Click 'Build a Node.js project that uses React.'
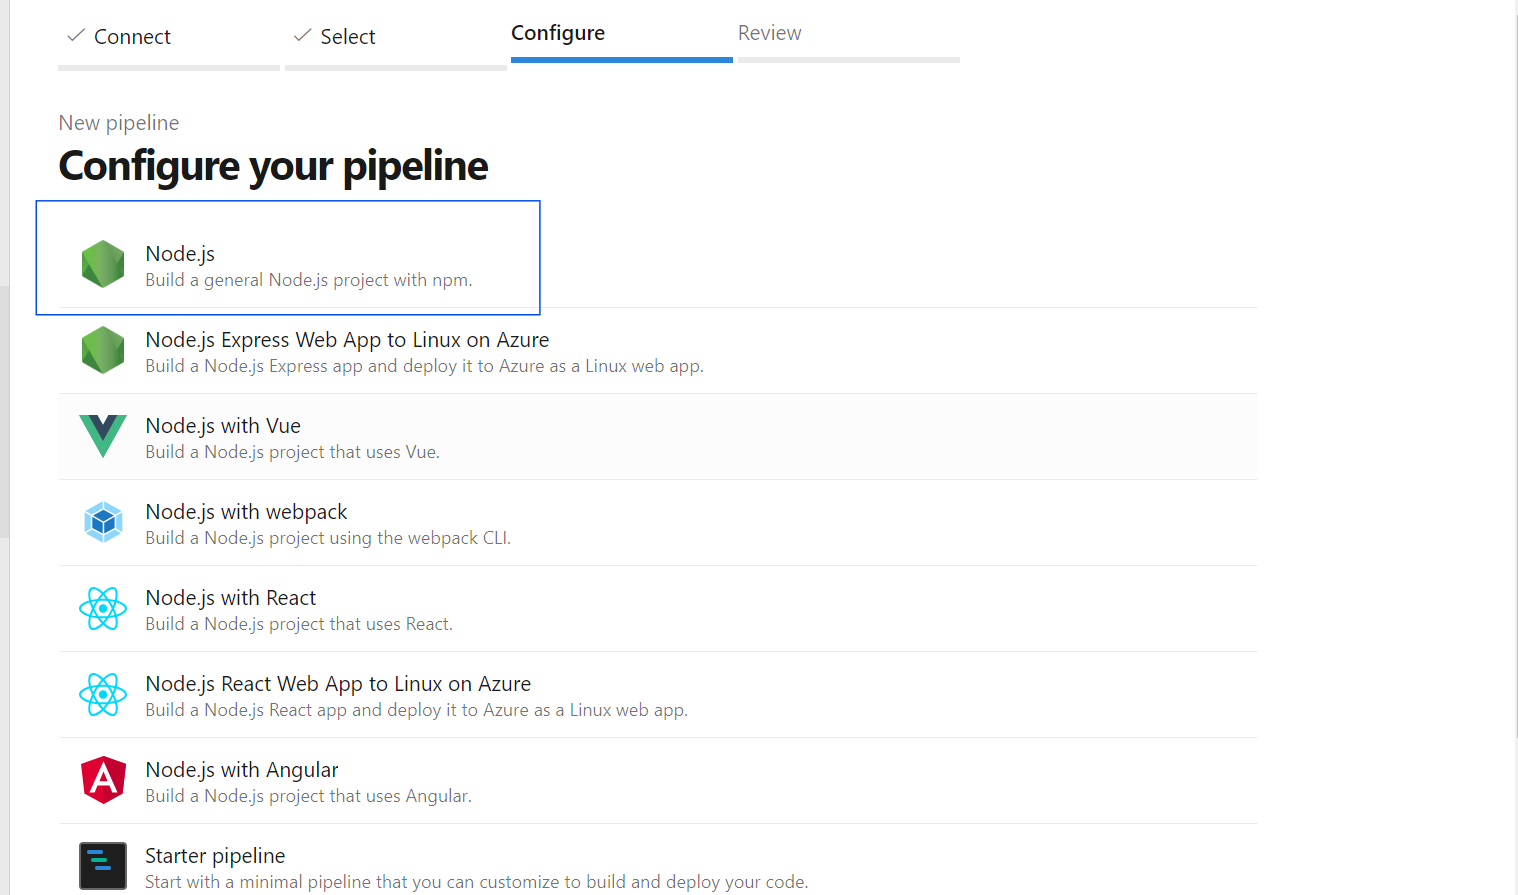This screenshot has height=895, width=1518. [299, 624]
